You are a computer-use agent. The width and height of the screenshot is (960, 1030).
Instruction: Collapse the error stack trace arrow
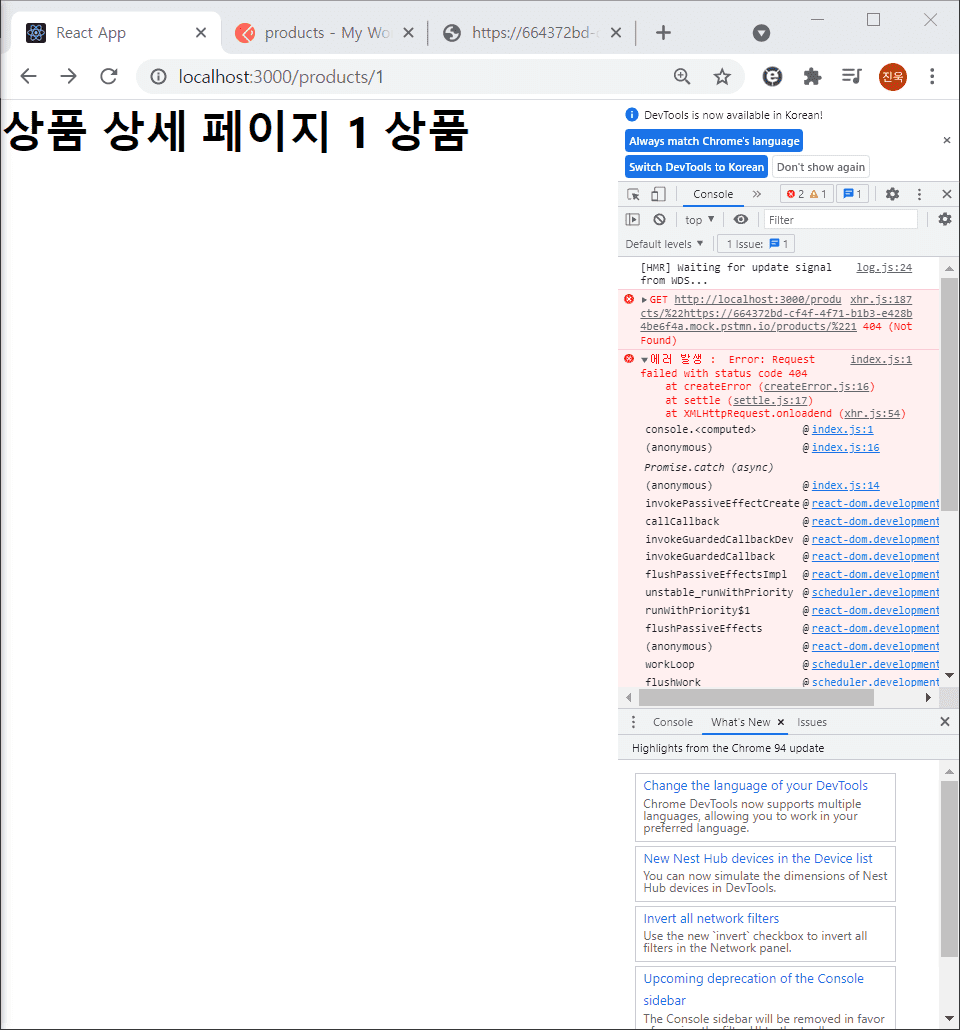pyautogui.click(x=645, y=360)
